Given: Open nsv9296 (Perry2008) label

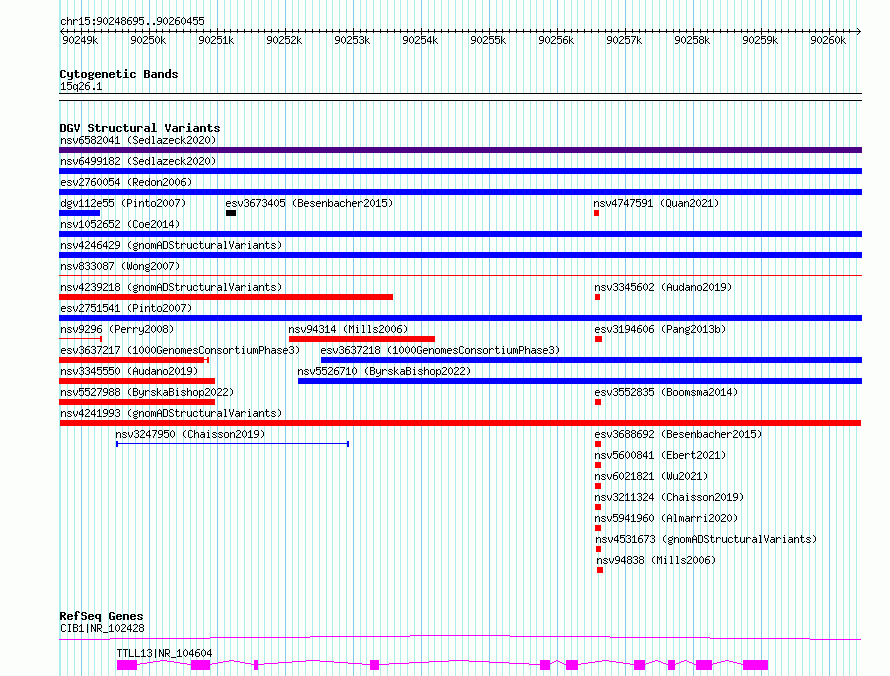Looking at the screenshot, I should (x=117, y=329).
